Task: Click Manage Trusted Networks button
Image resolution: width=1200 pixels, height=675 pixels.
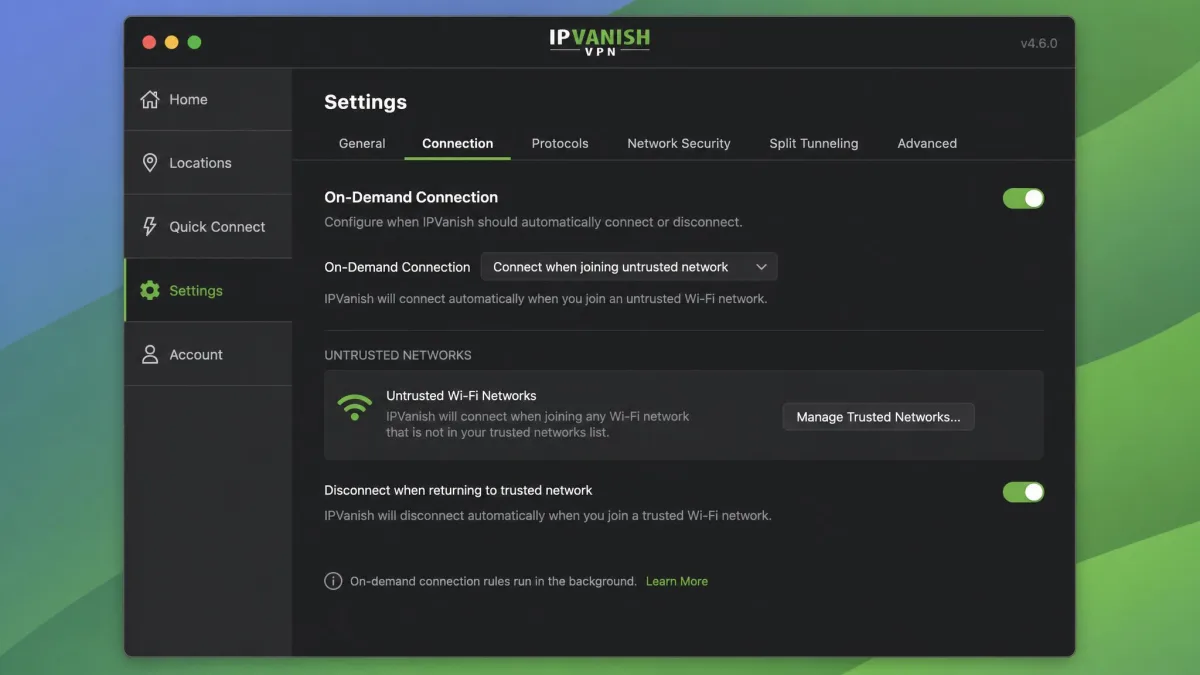Action: coord(878,417)
